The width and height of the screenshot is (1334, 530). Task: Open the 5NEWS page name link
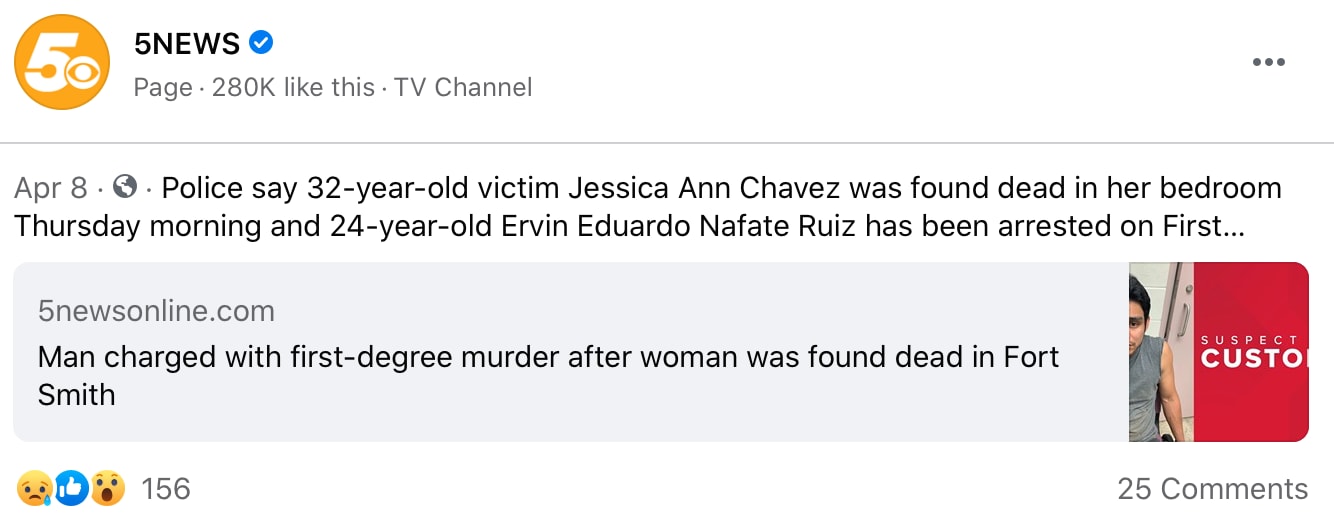coord(187,44)
